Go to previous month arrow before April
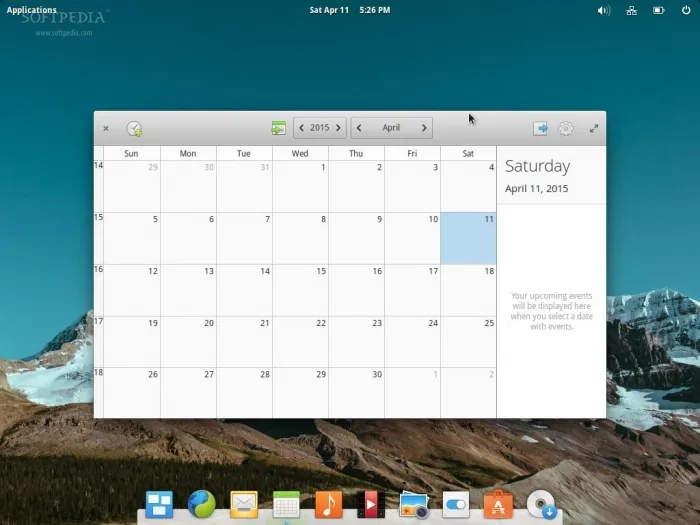This screenshot has height=525, width=700. click(359, 128)
